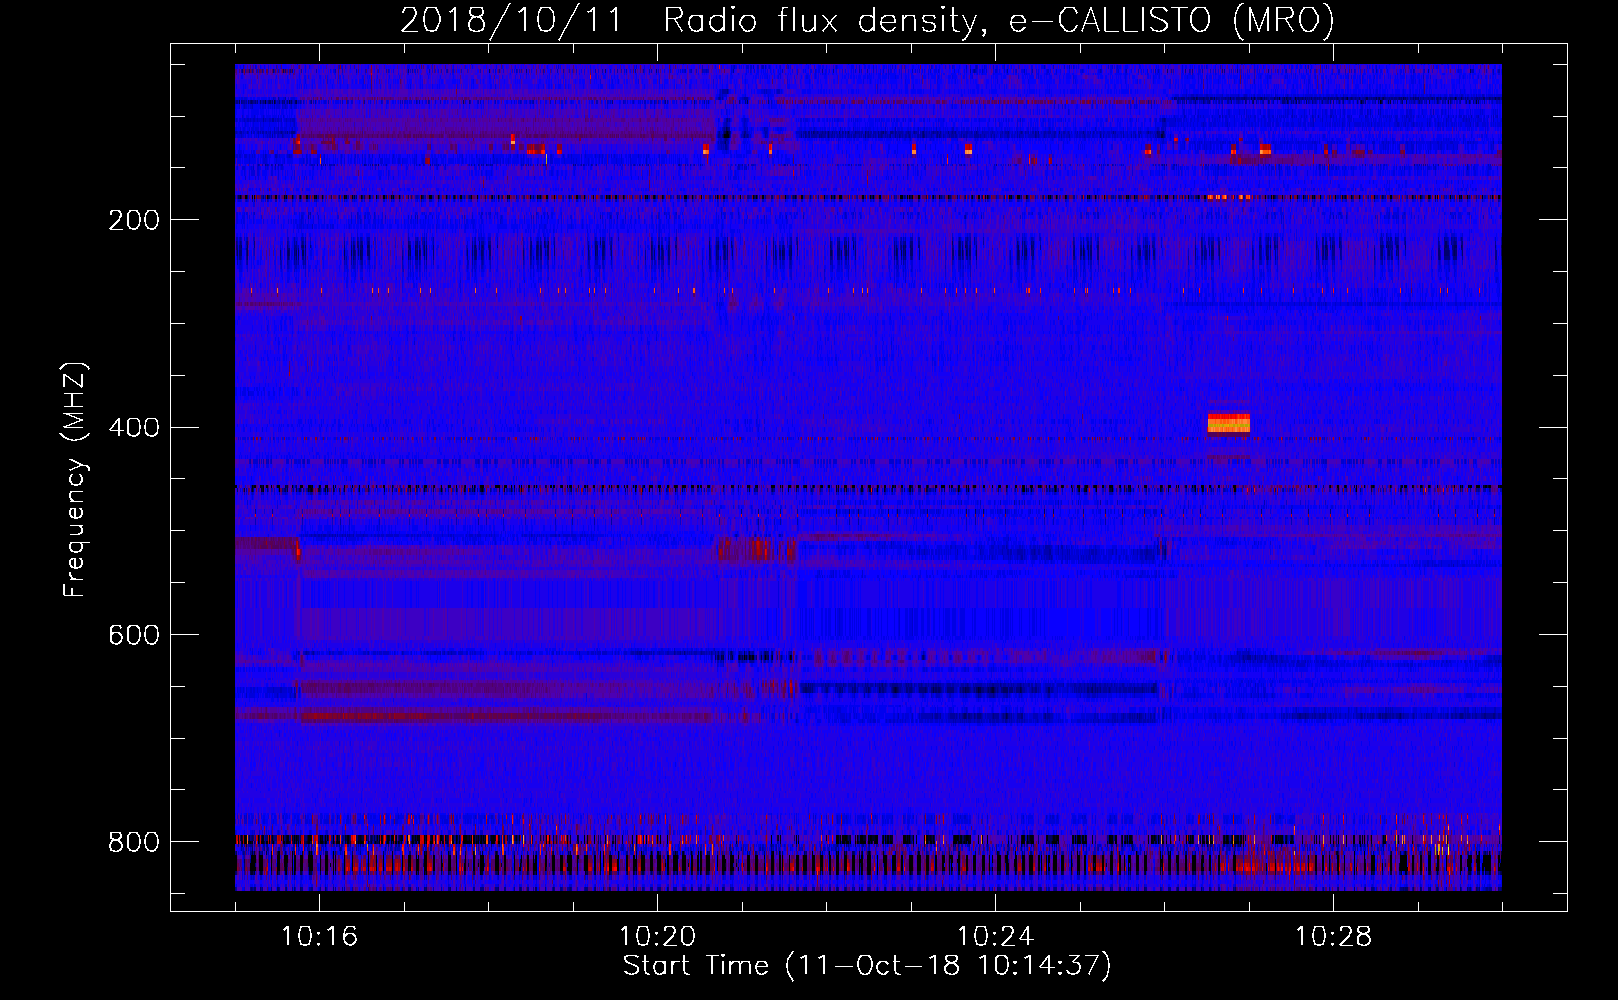Click the '800' frequency tick label

pos(134,843)
